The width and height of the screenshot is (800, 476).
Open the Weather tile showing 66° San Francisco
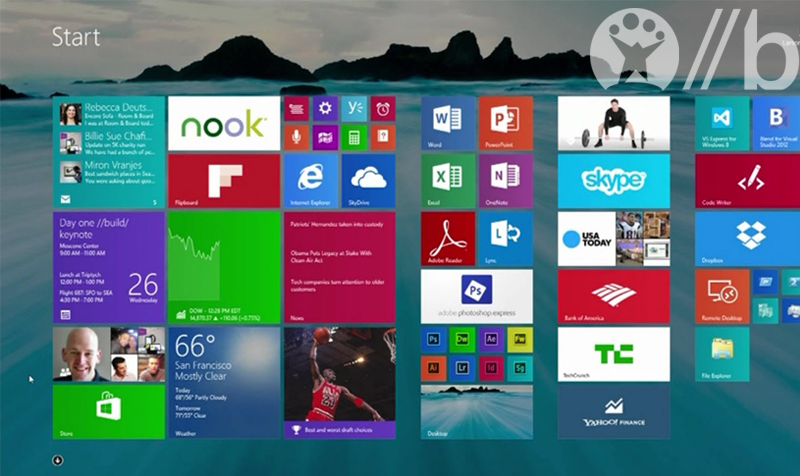tap(224, 383)
